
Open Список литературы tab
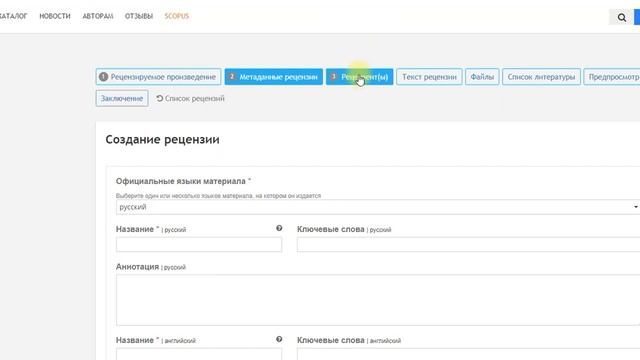[541, 77]
